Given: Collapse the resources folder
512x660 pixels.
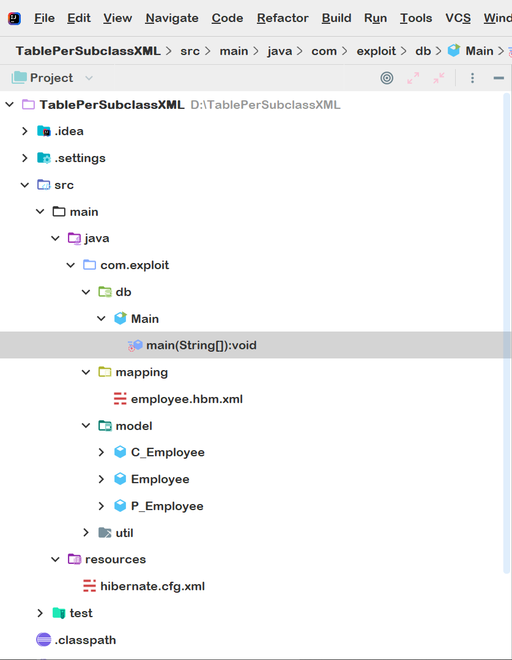Looking at the screenshot, I should click(55, 559).
